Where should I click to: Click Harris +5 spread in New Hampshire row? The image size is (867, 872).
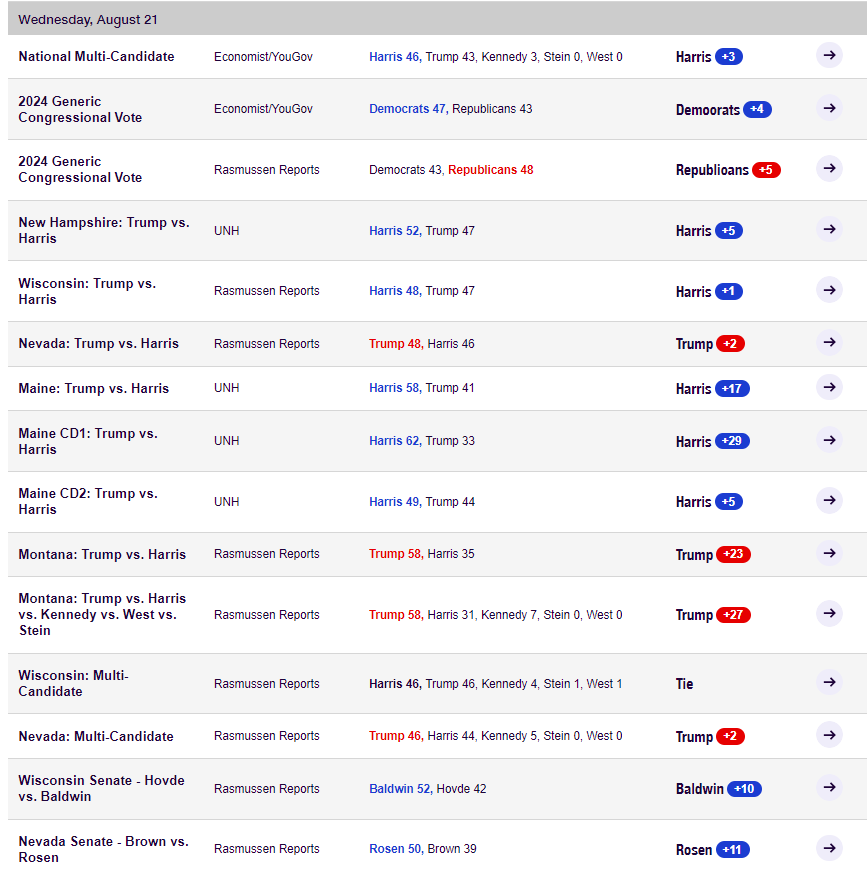[729, 230]
